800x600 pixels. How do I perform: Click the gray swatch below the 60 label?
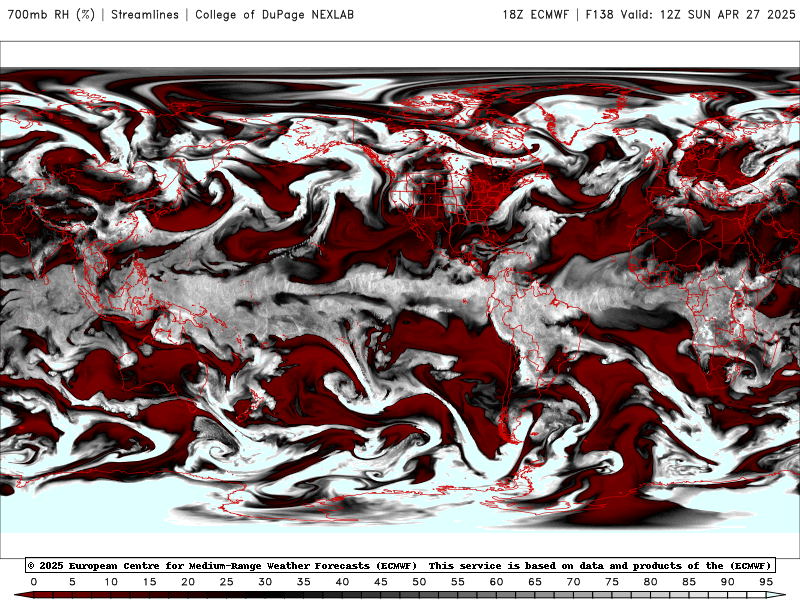coord(496,596)
